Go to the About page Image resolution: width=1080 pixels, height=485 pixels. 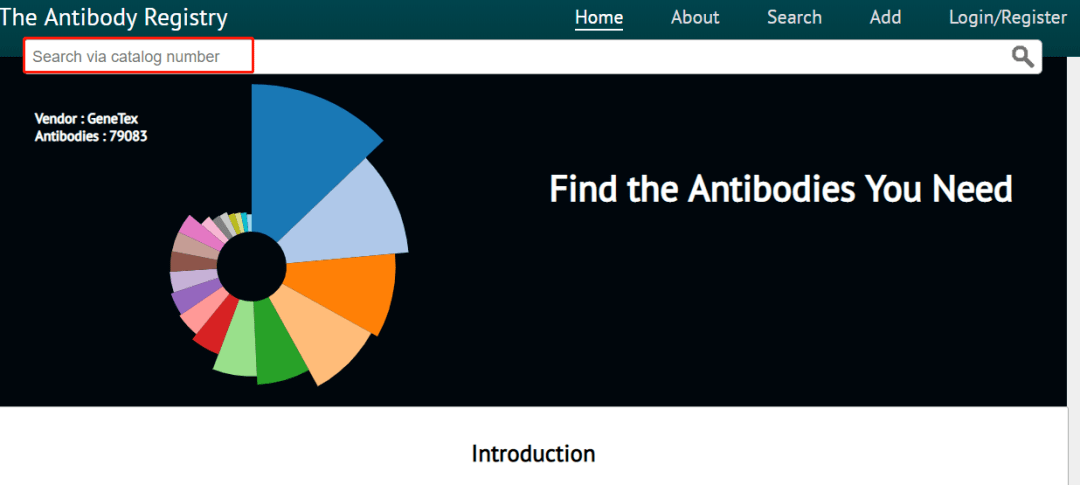[695, 17]
